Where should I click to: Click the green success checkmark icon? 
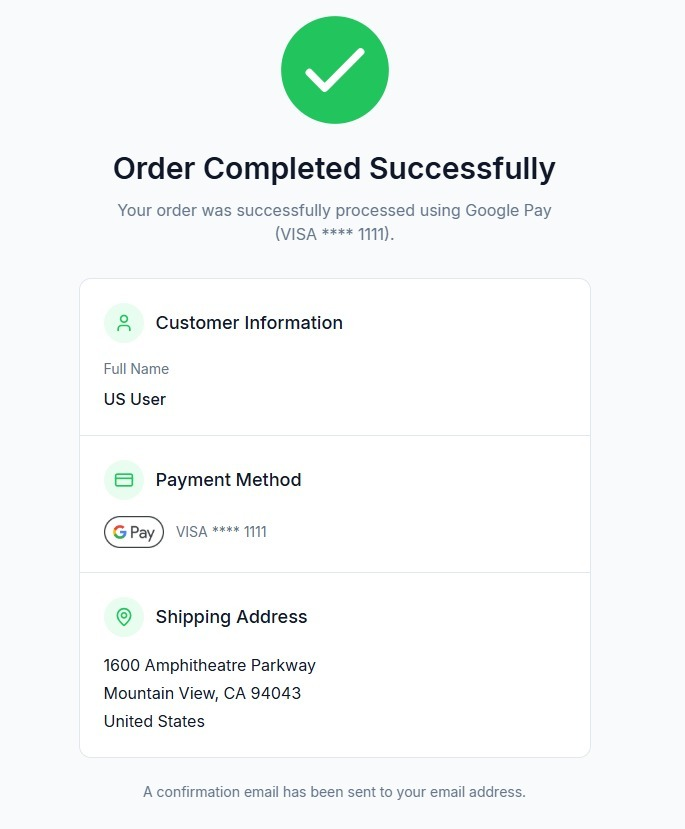tap(334, 70)
